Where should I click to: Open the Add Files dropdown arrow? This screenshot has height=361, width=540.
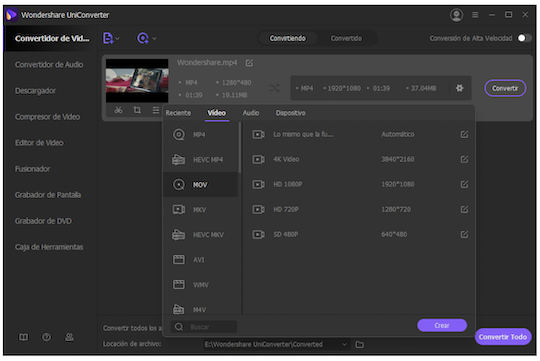(117, 39)
